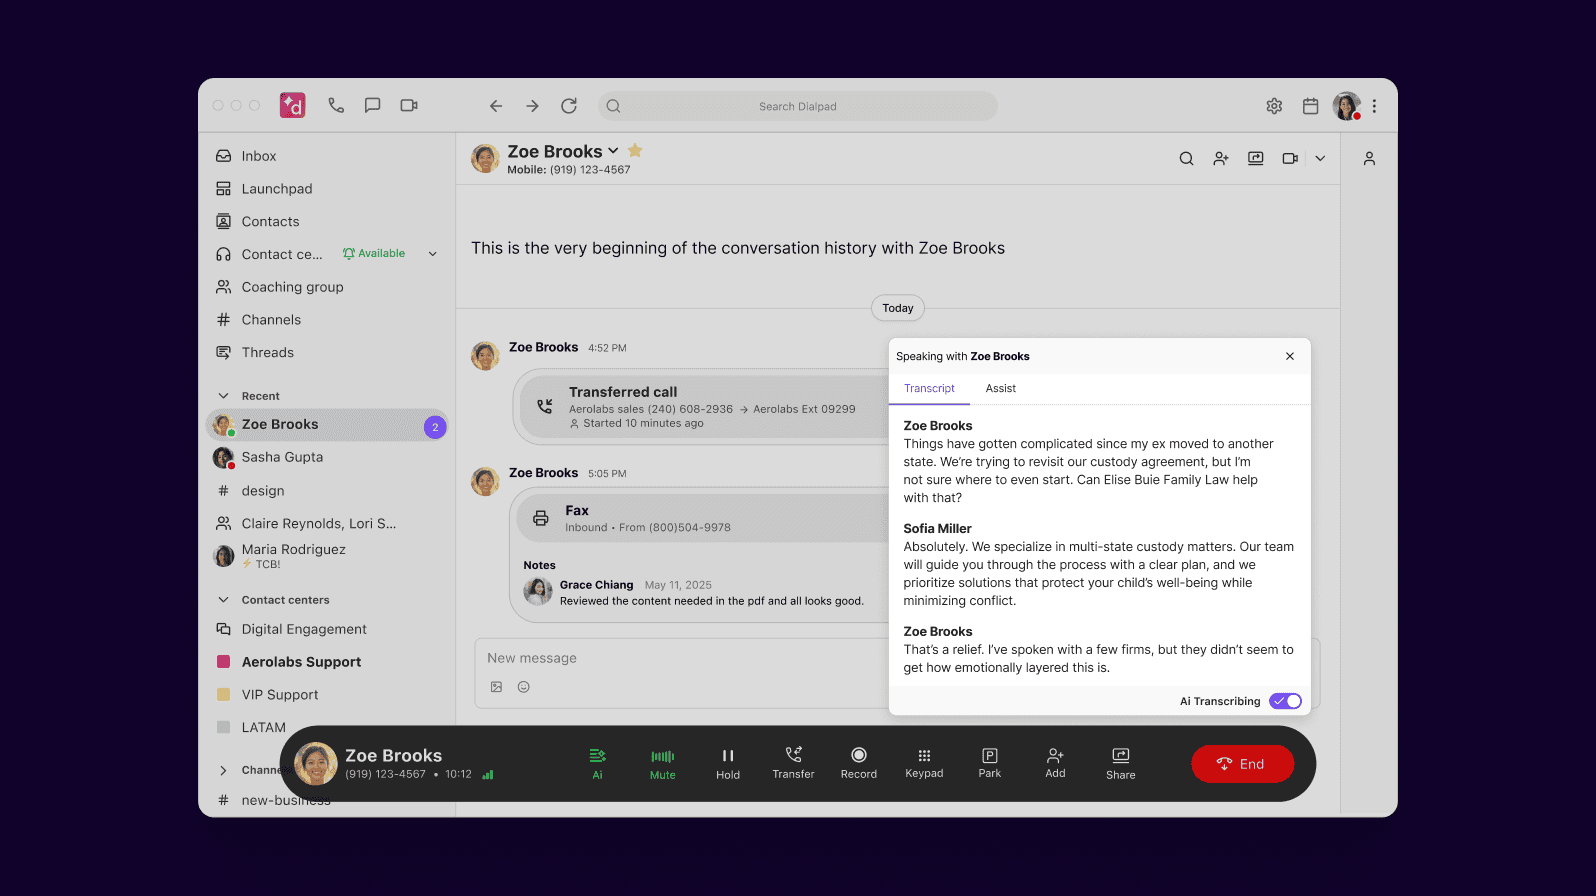Share screen from the call bar
Viewport: 1596px width, 896px height.
tap(1120, 756)
